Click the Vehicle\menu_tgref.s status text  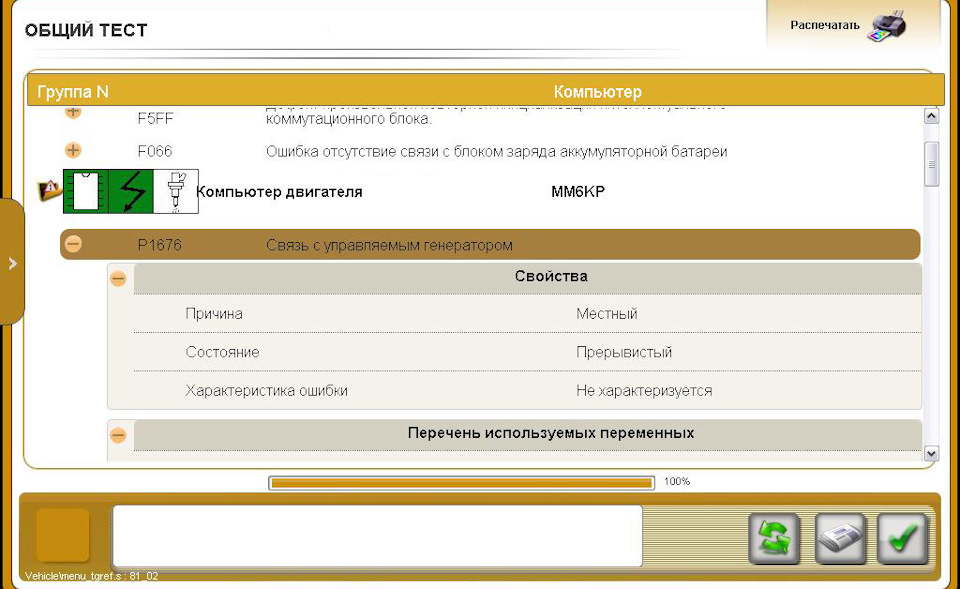[92, 576]
